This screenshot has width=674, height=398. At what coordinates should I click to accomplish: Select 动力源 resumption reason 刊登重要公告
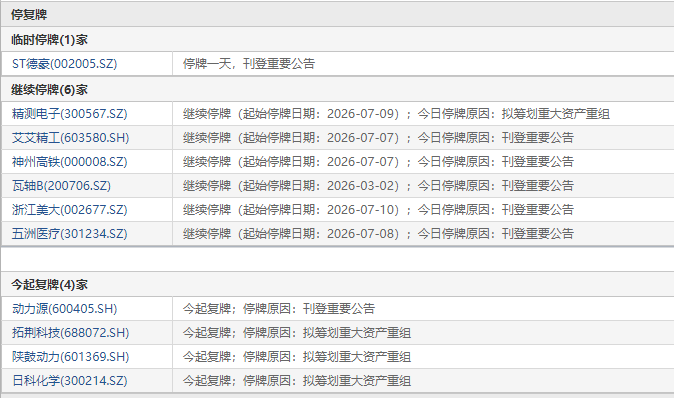(279, 309)
